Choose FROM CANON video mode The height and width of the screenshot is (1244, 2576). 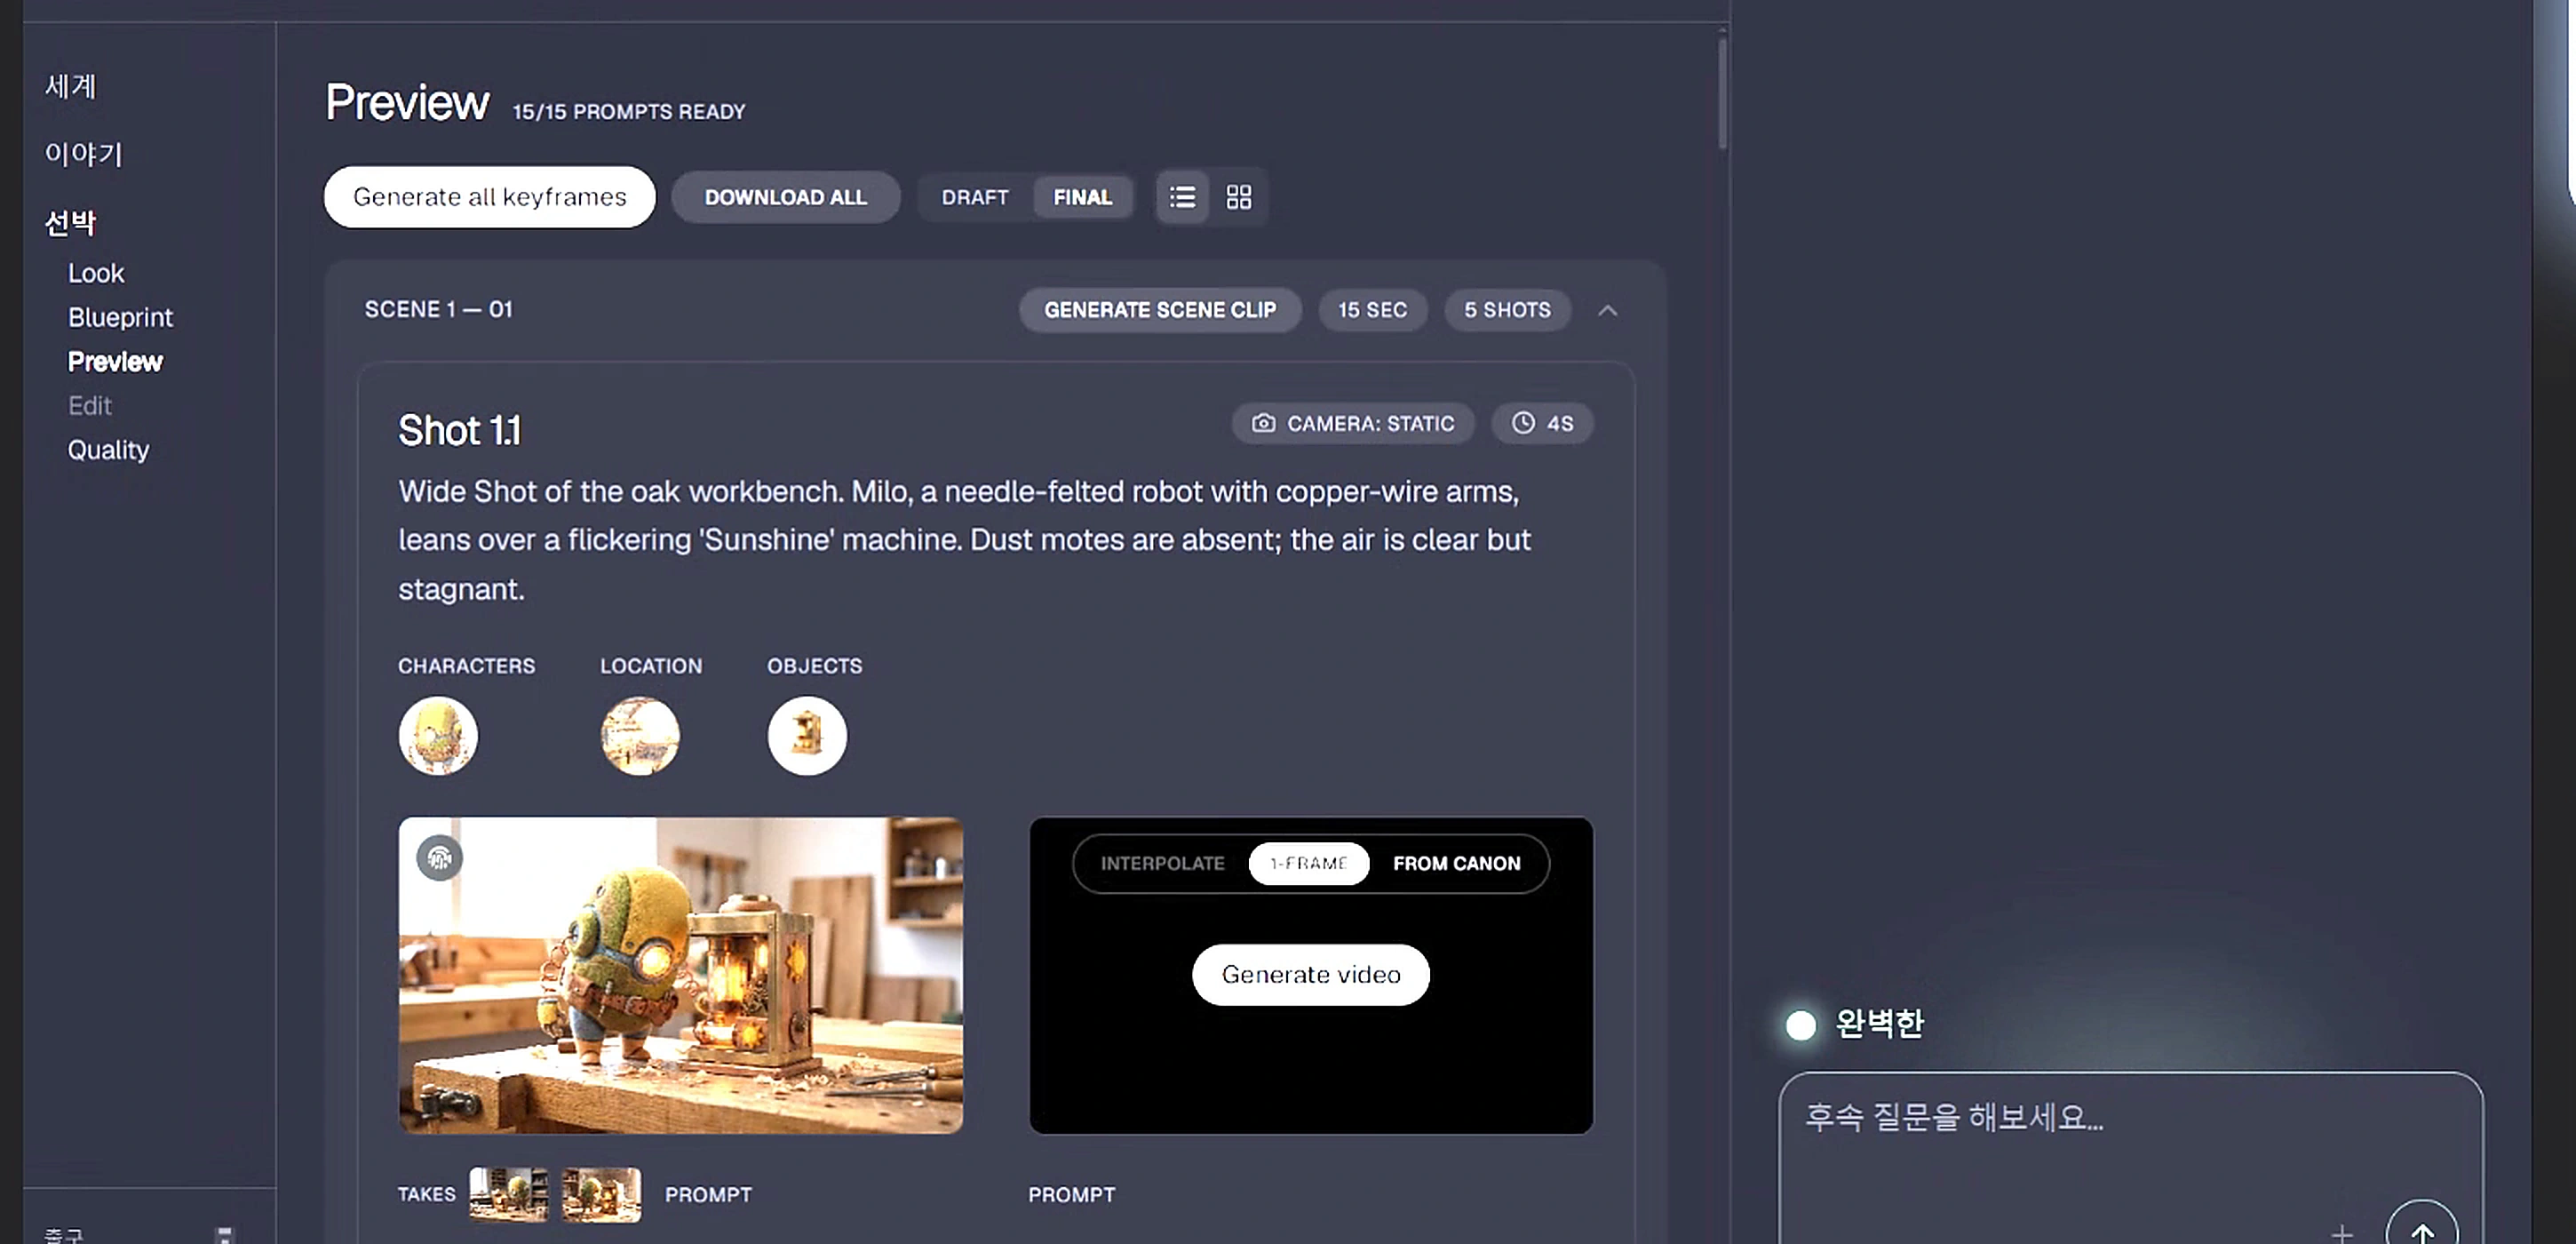(x=1456, y=863)
